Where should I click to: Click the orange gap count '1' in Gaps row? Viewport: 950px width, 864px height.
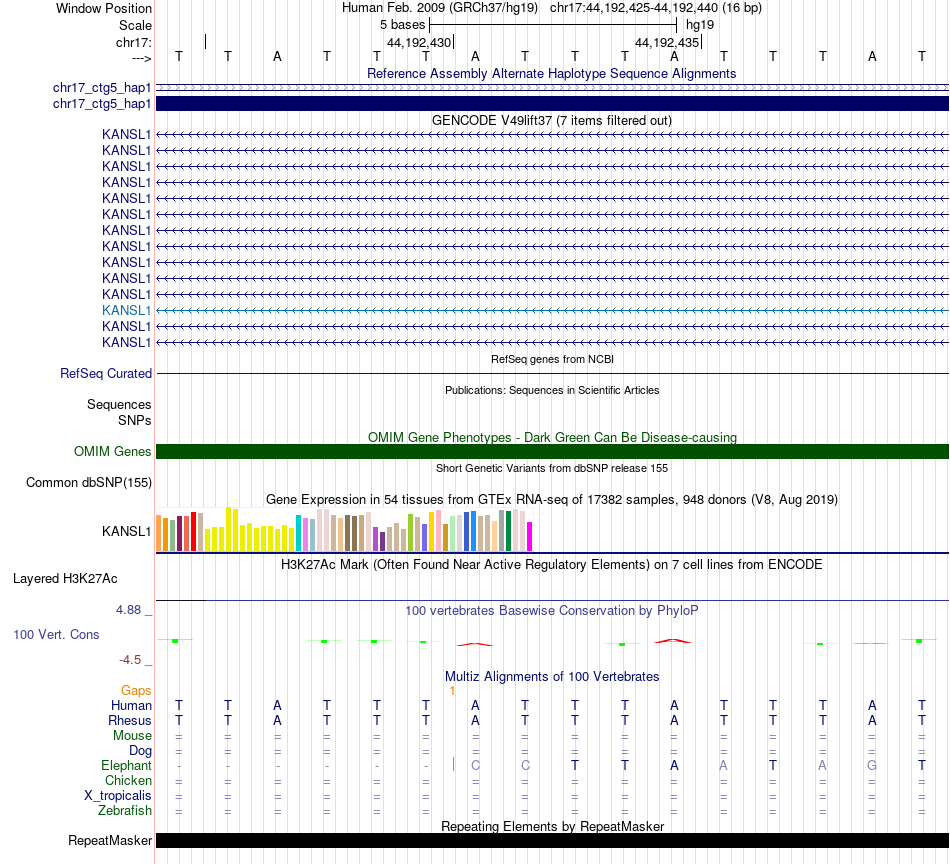tap(453, 691)
